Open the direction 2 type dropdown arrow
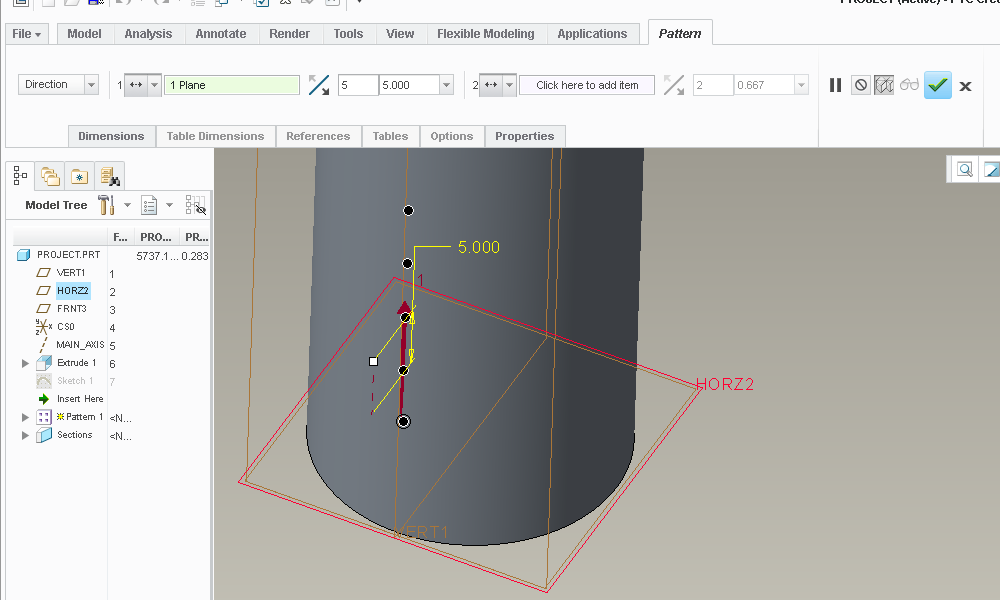 coord(509,85)
